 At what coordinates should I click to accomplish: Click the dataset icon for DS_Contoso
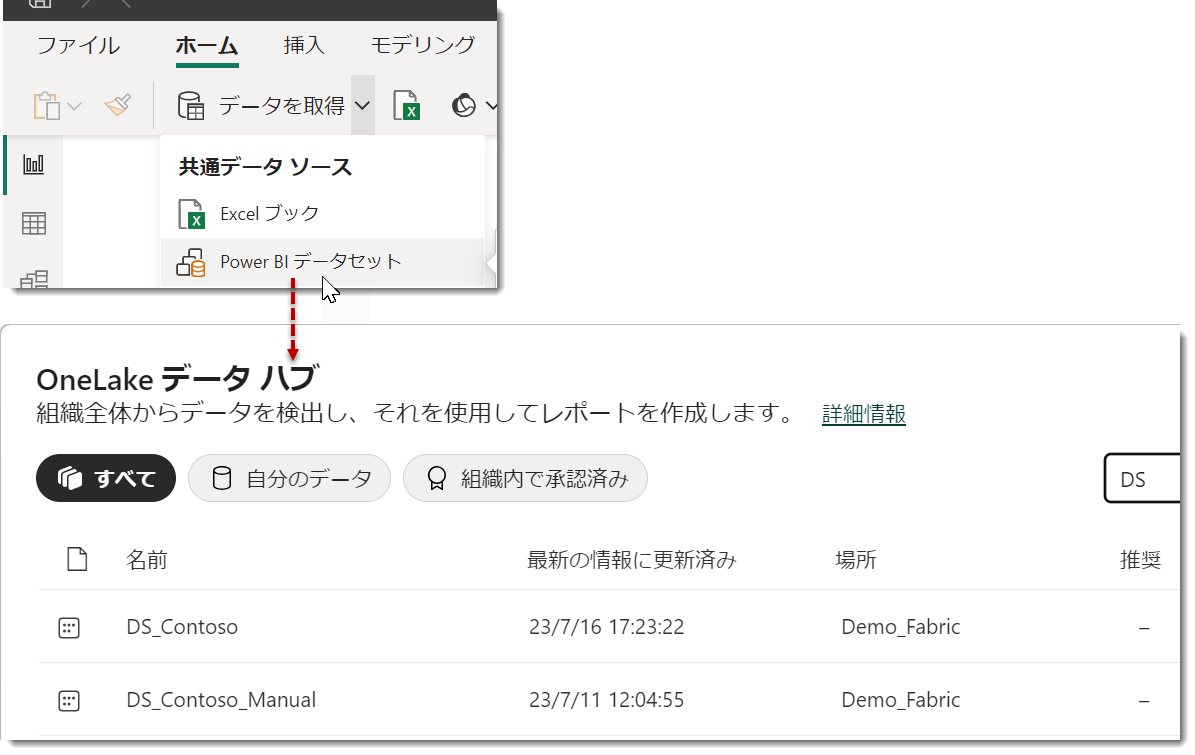(x=69, y=628)
